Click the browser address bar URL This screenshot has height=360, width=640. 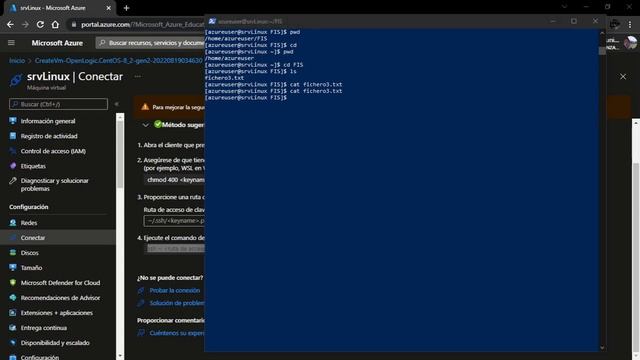pyautogui.click(x=142, y=24)
